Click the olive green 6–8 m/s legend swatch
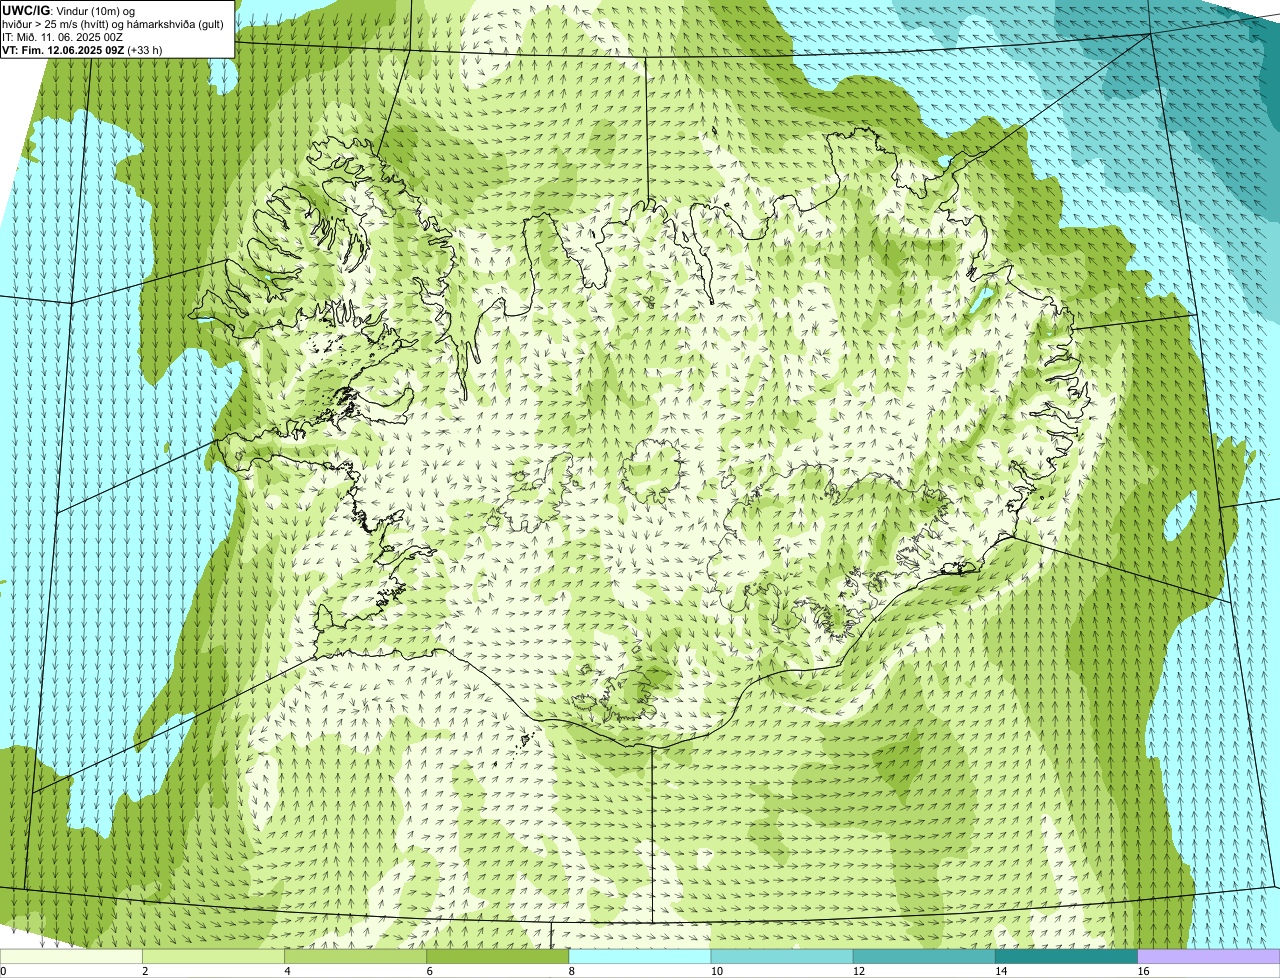Image resolution: width=1280 pixels, height=978 pixels. click(x=498, y=956)
